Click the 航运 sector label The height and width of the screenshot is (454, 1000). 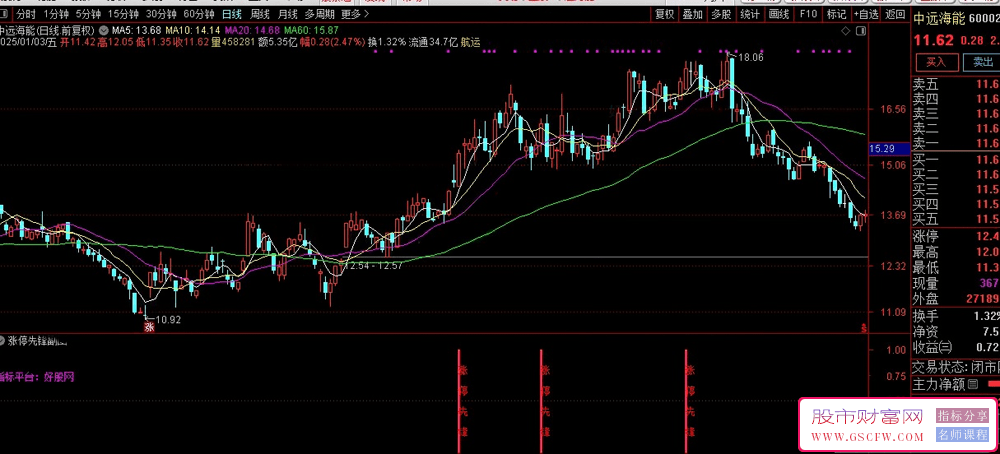[471, 42]
